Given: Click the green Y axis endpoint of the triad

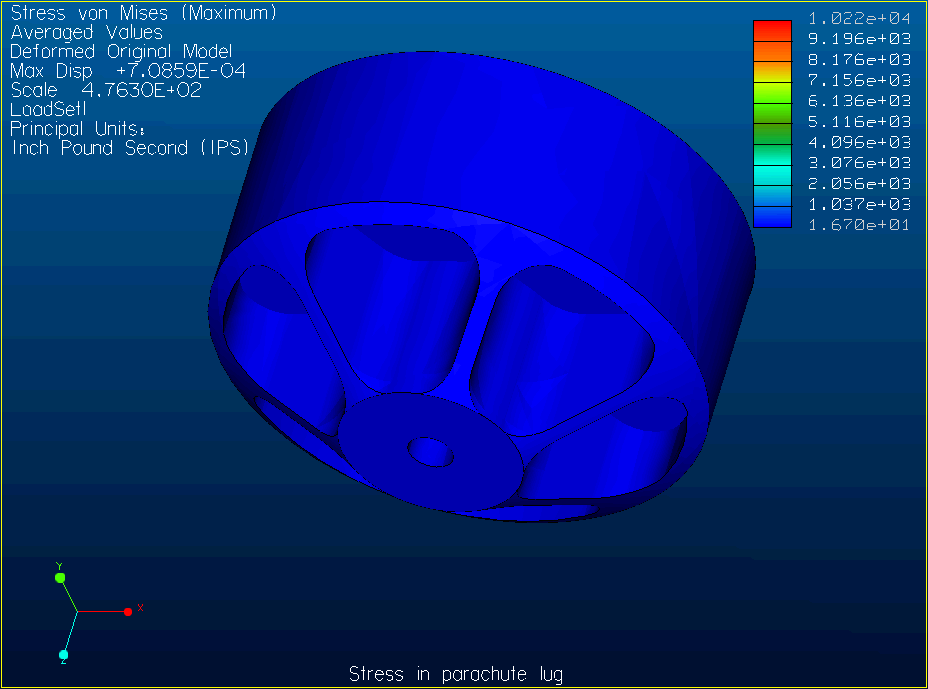Looking at the screenshot, I should coord(60,577).
